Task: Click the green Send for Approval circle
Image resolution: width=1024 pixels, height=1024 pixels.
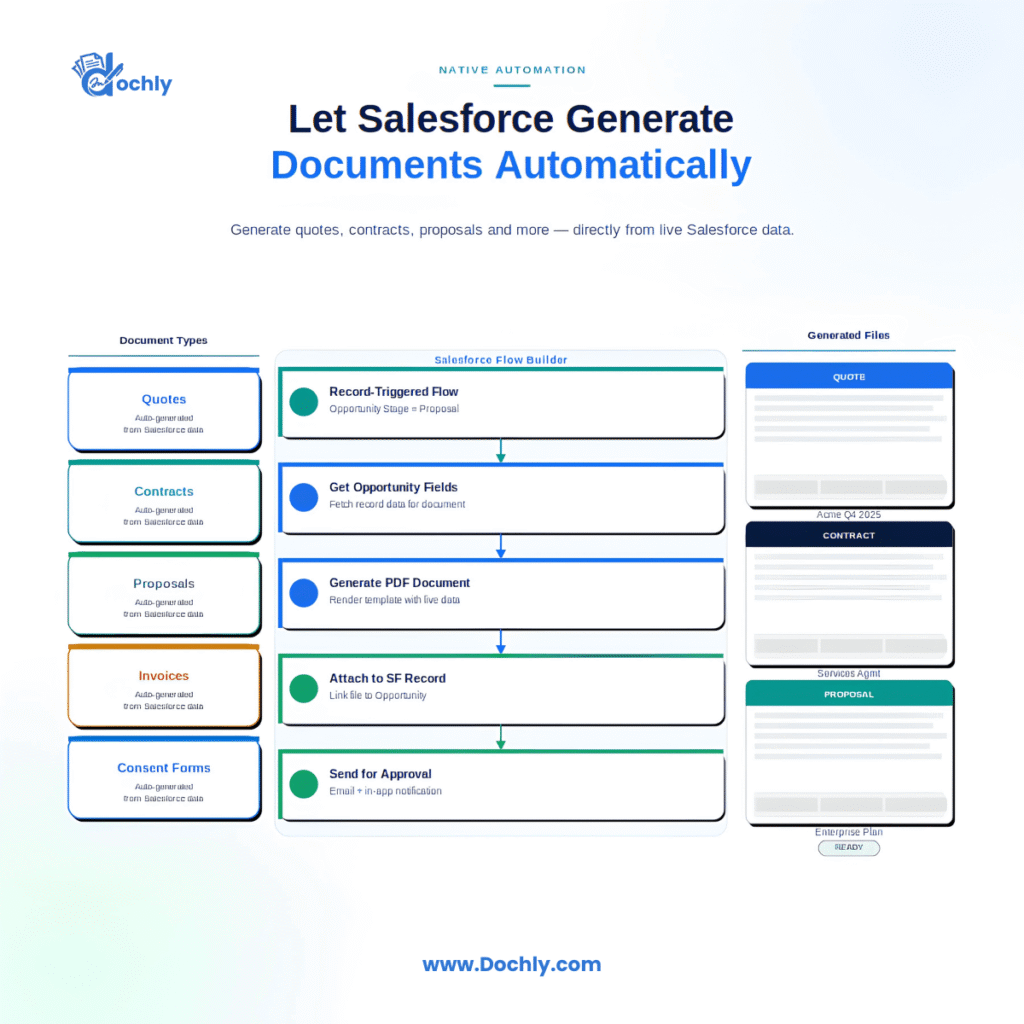Action: [304, 784]
